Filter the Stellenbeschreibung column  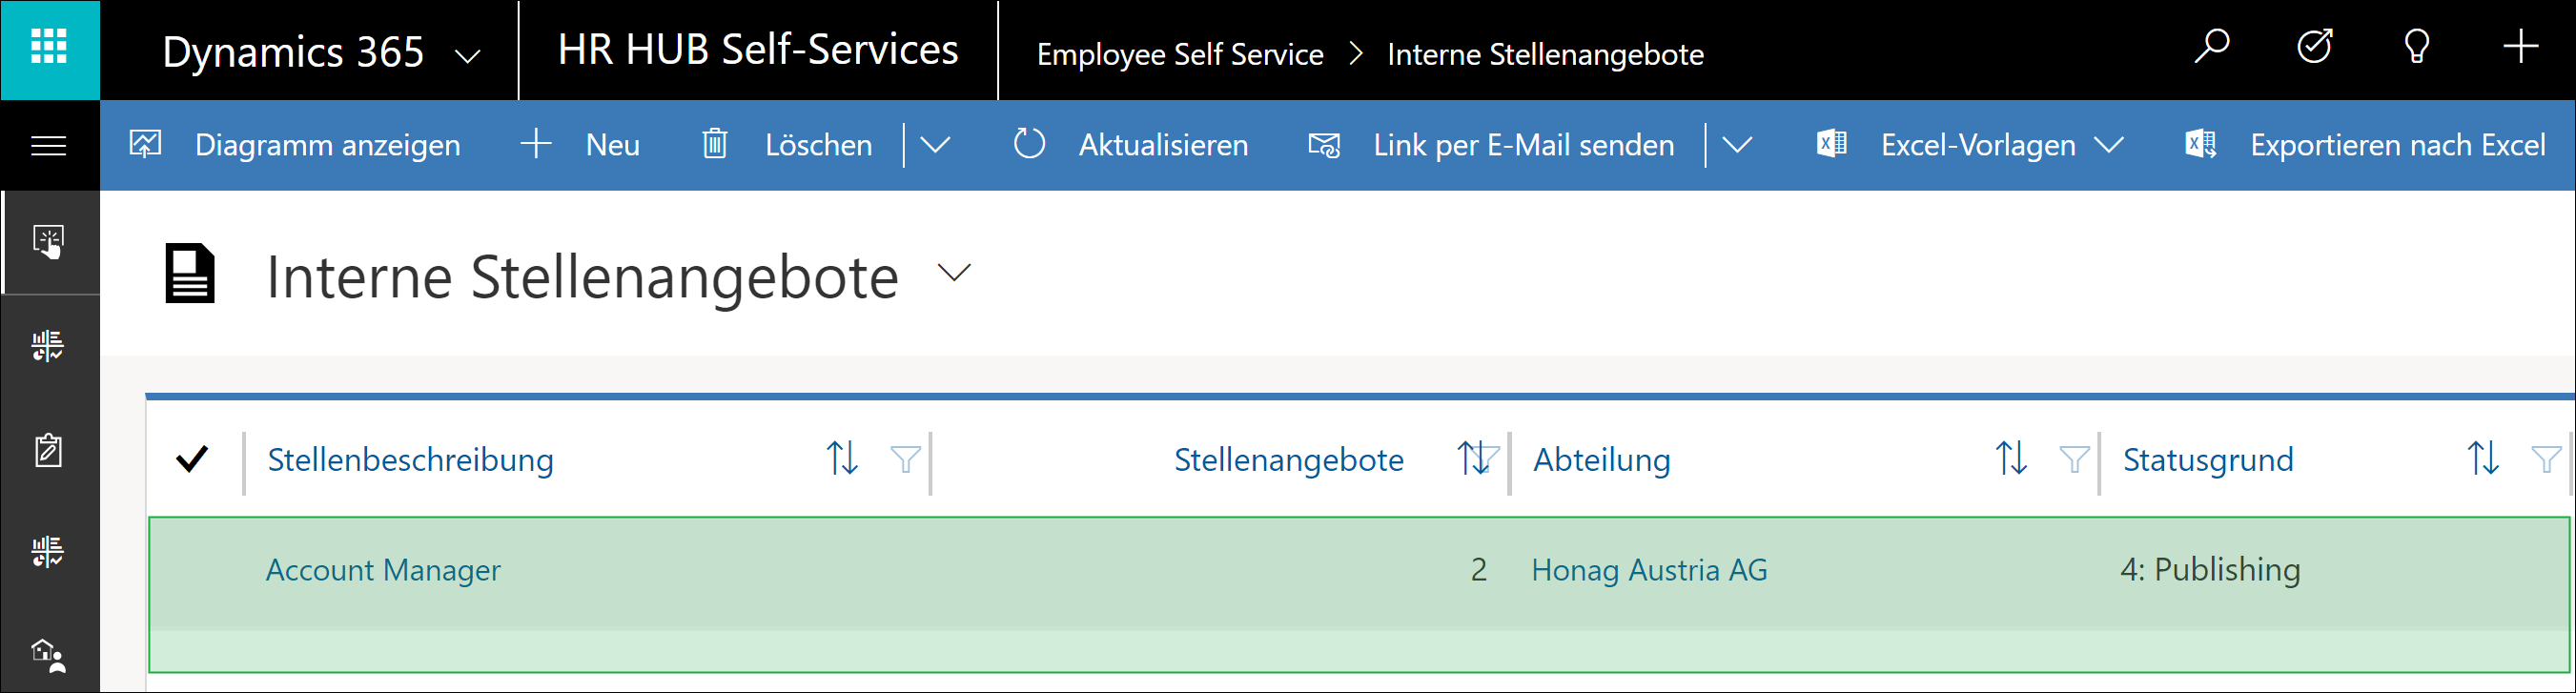click(x=905, y=459)
